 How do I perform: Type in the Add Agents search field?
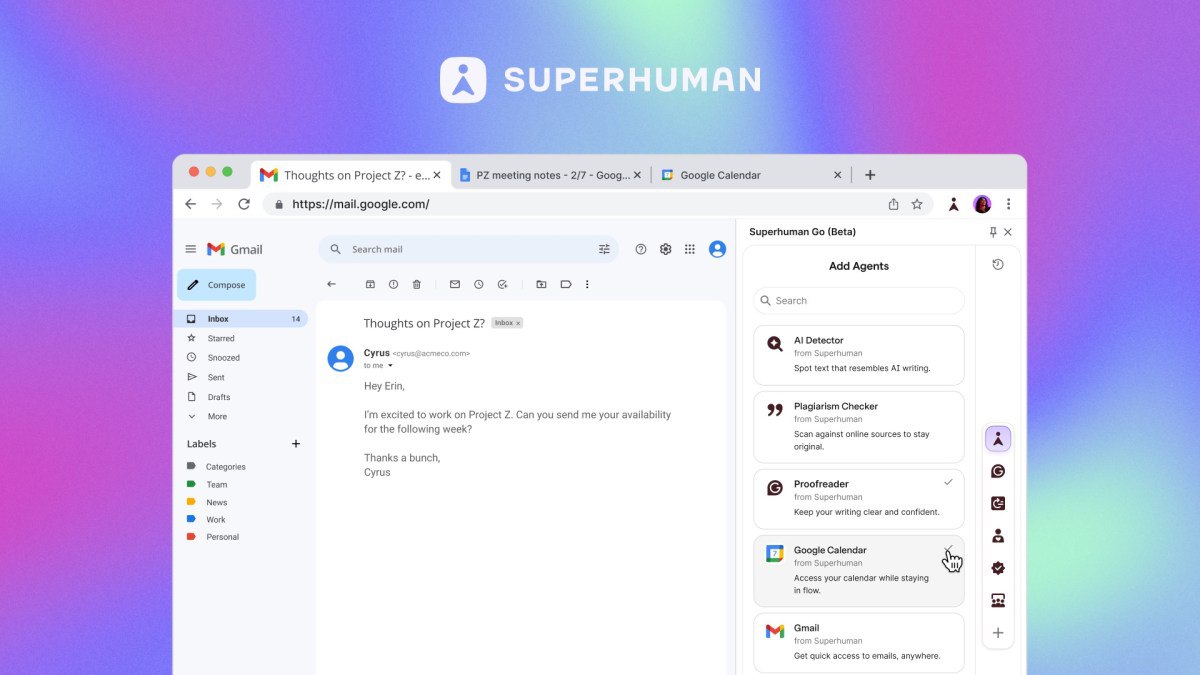(x=858, y=300)
